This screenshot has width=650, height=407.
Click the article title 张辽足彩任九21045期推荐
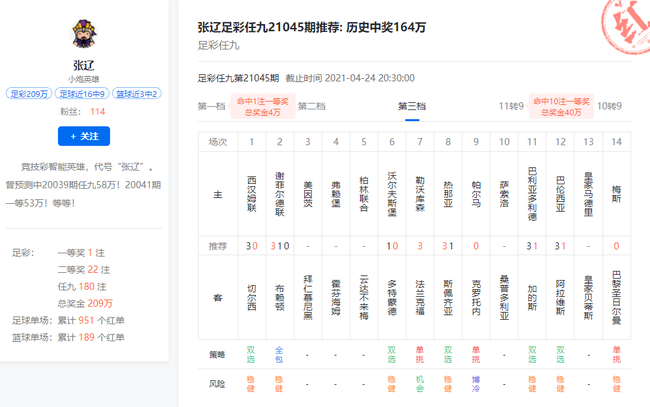click(x=312, y=27)
